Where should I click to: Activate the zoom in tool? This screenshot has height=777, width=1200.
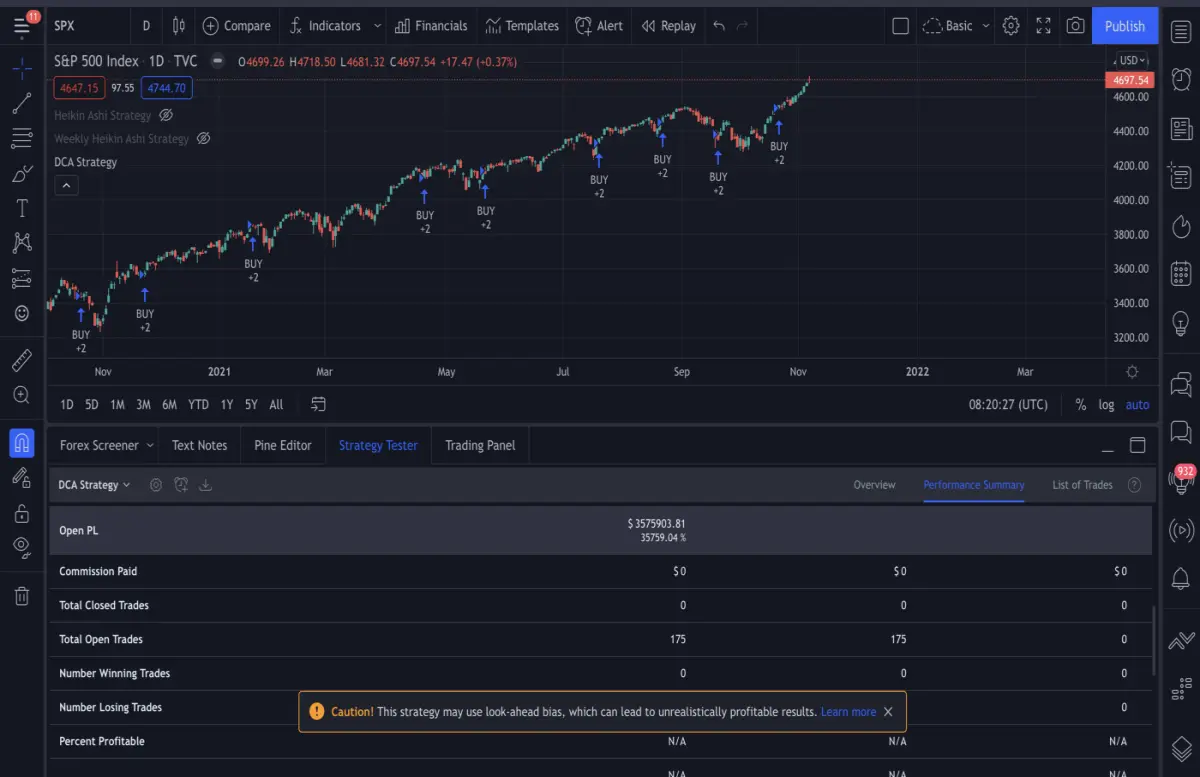[x=22, y=395]
